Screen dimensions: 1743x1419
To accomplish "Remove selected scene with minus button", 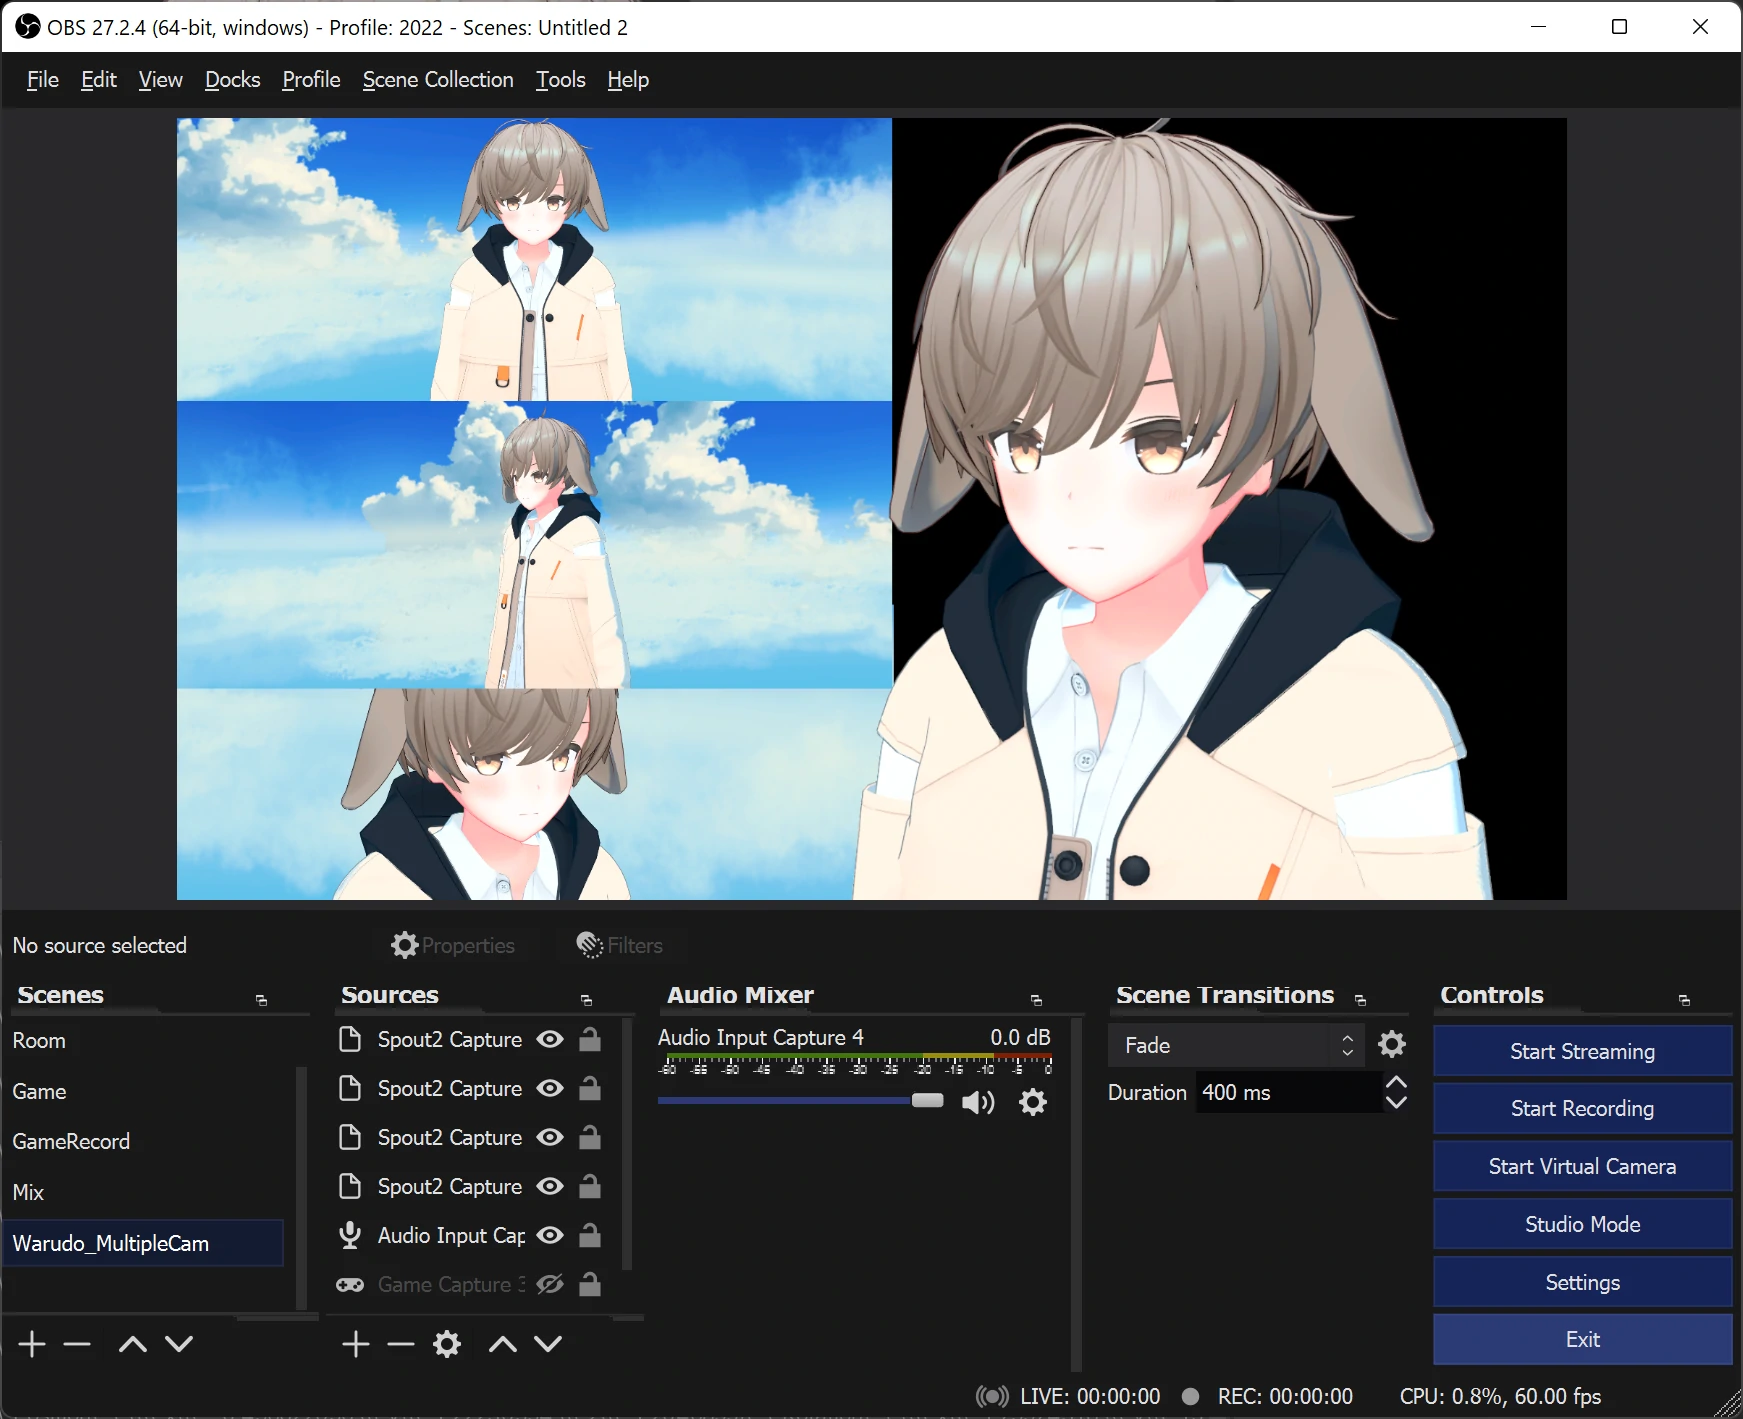I will [77, 1344].
